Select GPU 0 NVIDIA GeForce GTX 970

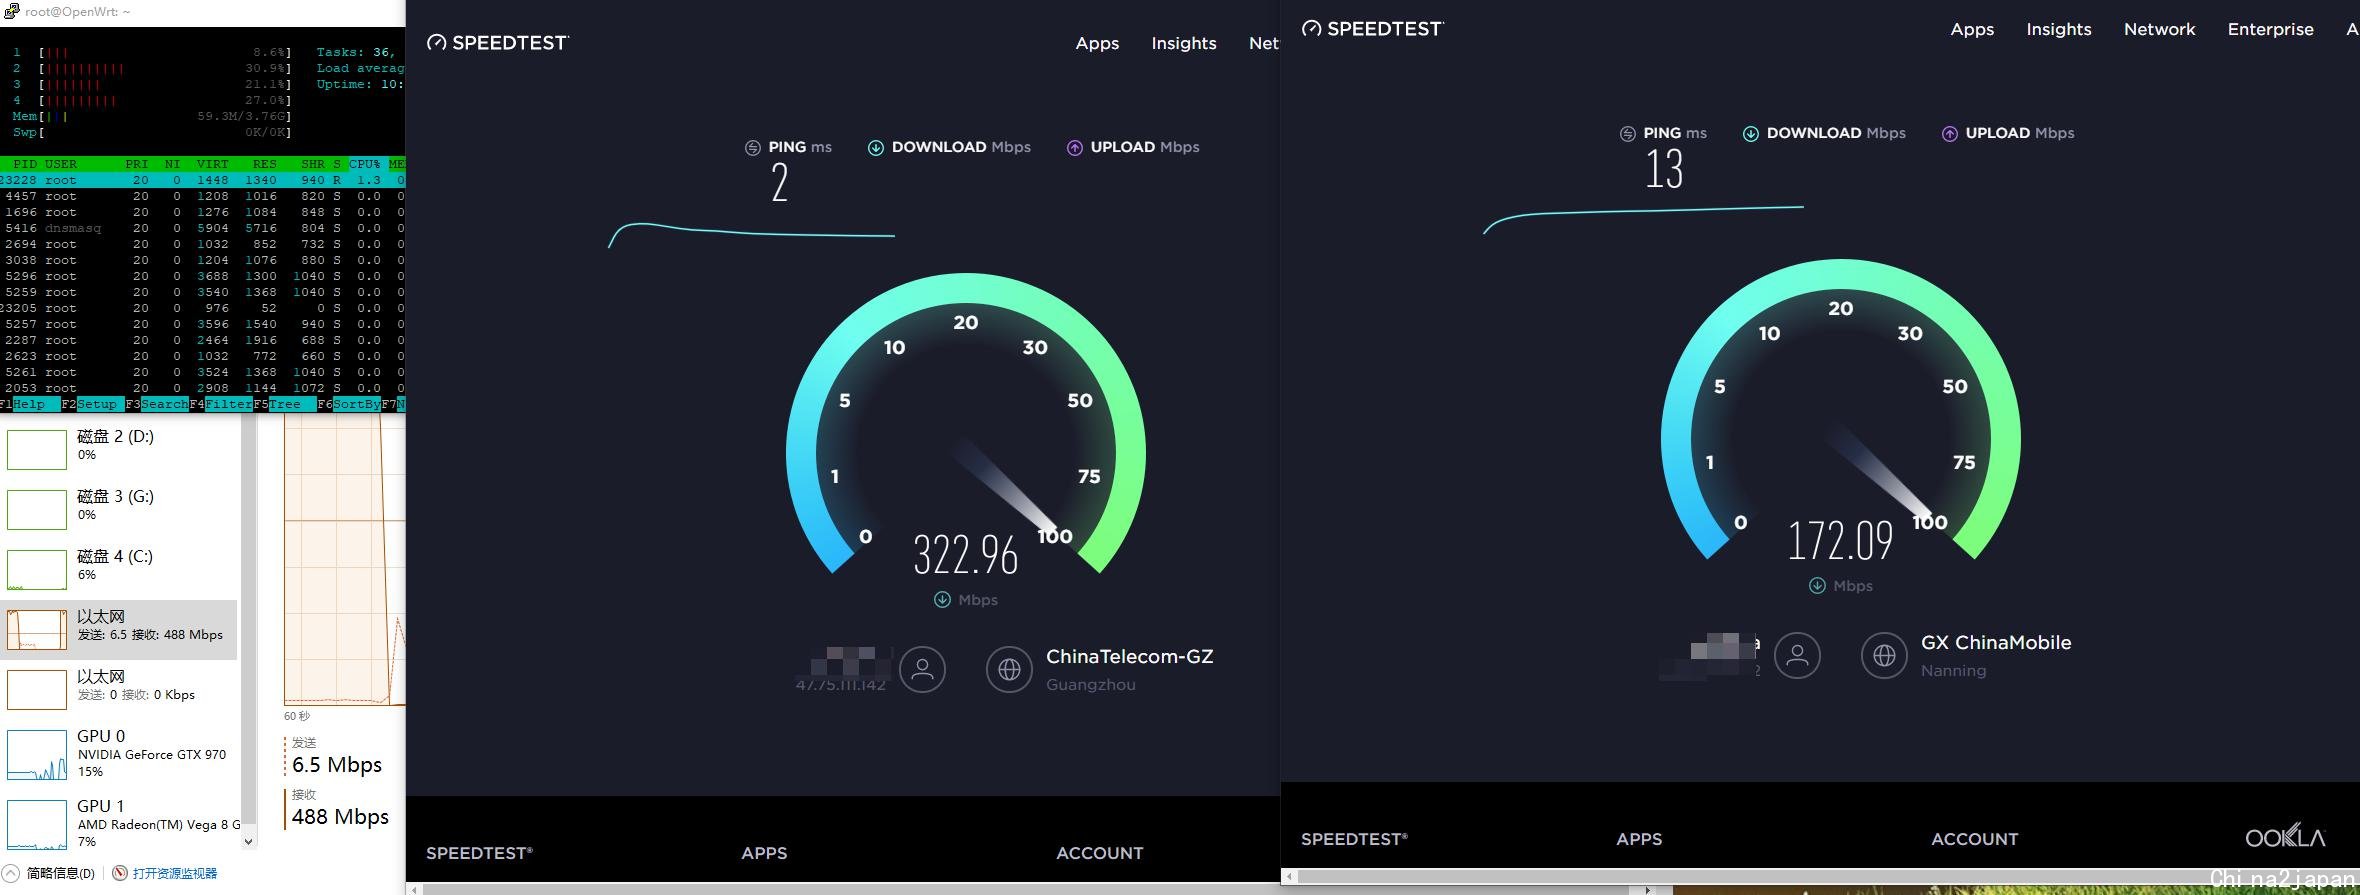click(x=120, y=753)
